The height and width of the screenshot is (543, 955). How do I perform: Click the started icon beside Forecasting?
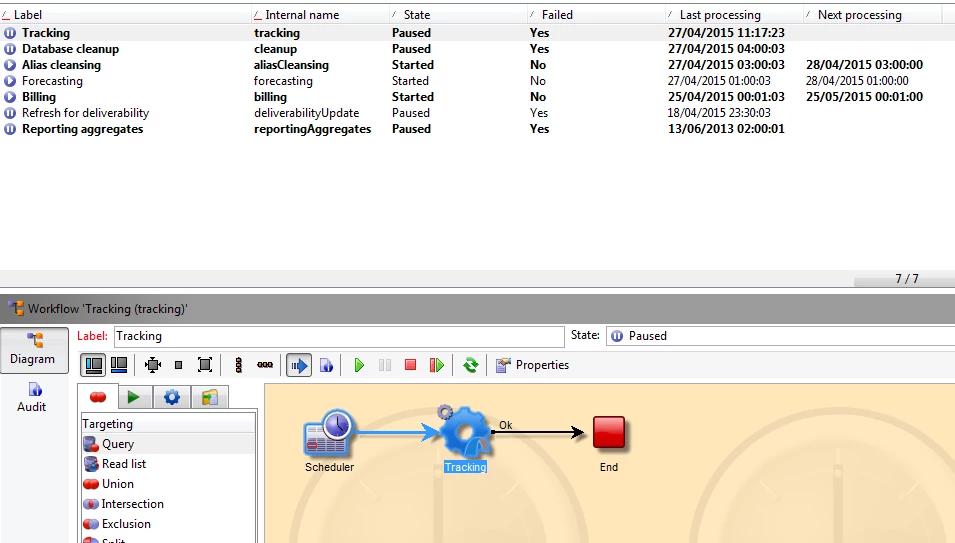[x=10, y=81]
